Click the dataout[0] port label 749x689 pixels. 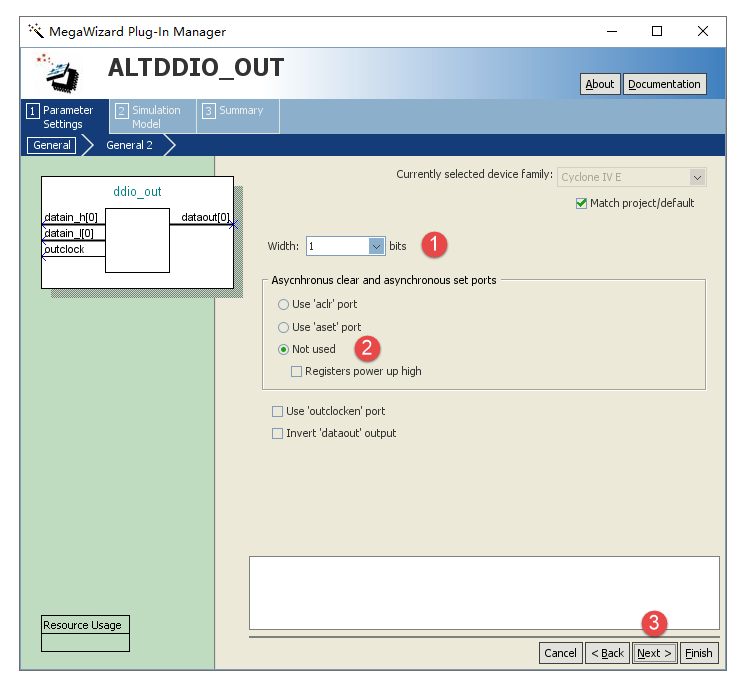tap(205, 217)
